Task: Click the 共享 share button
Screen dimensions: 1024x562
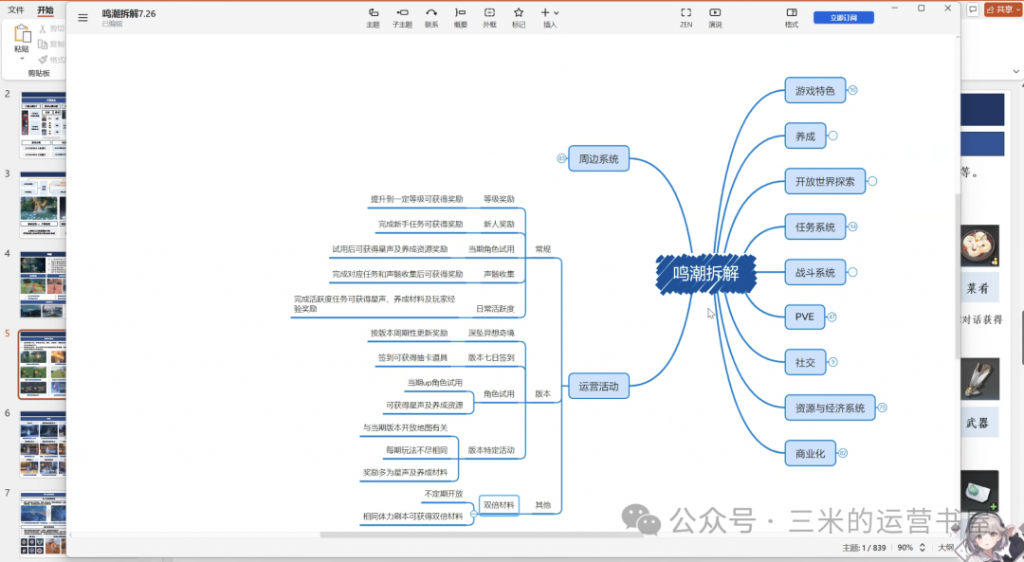Action: pyautogui.click(x=1003, y=9)
